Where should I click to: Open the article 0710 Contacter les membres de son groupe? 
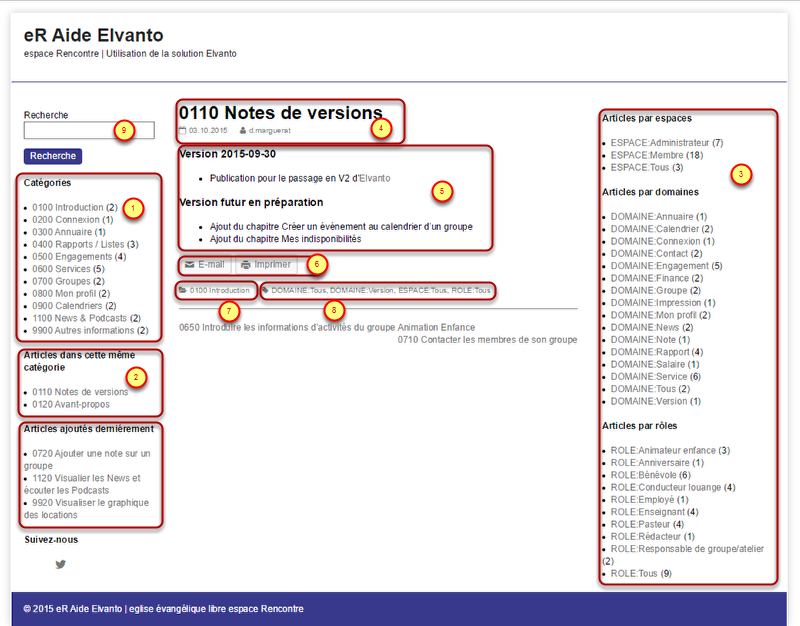486,339
